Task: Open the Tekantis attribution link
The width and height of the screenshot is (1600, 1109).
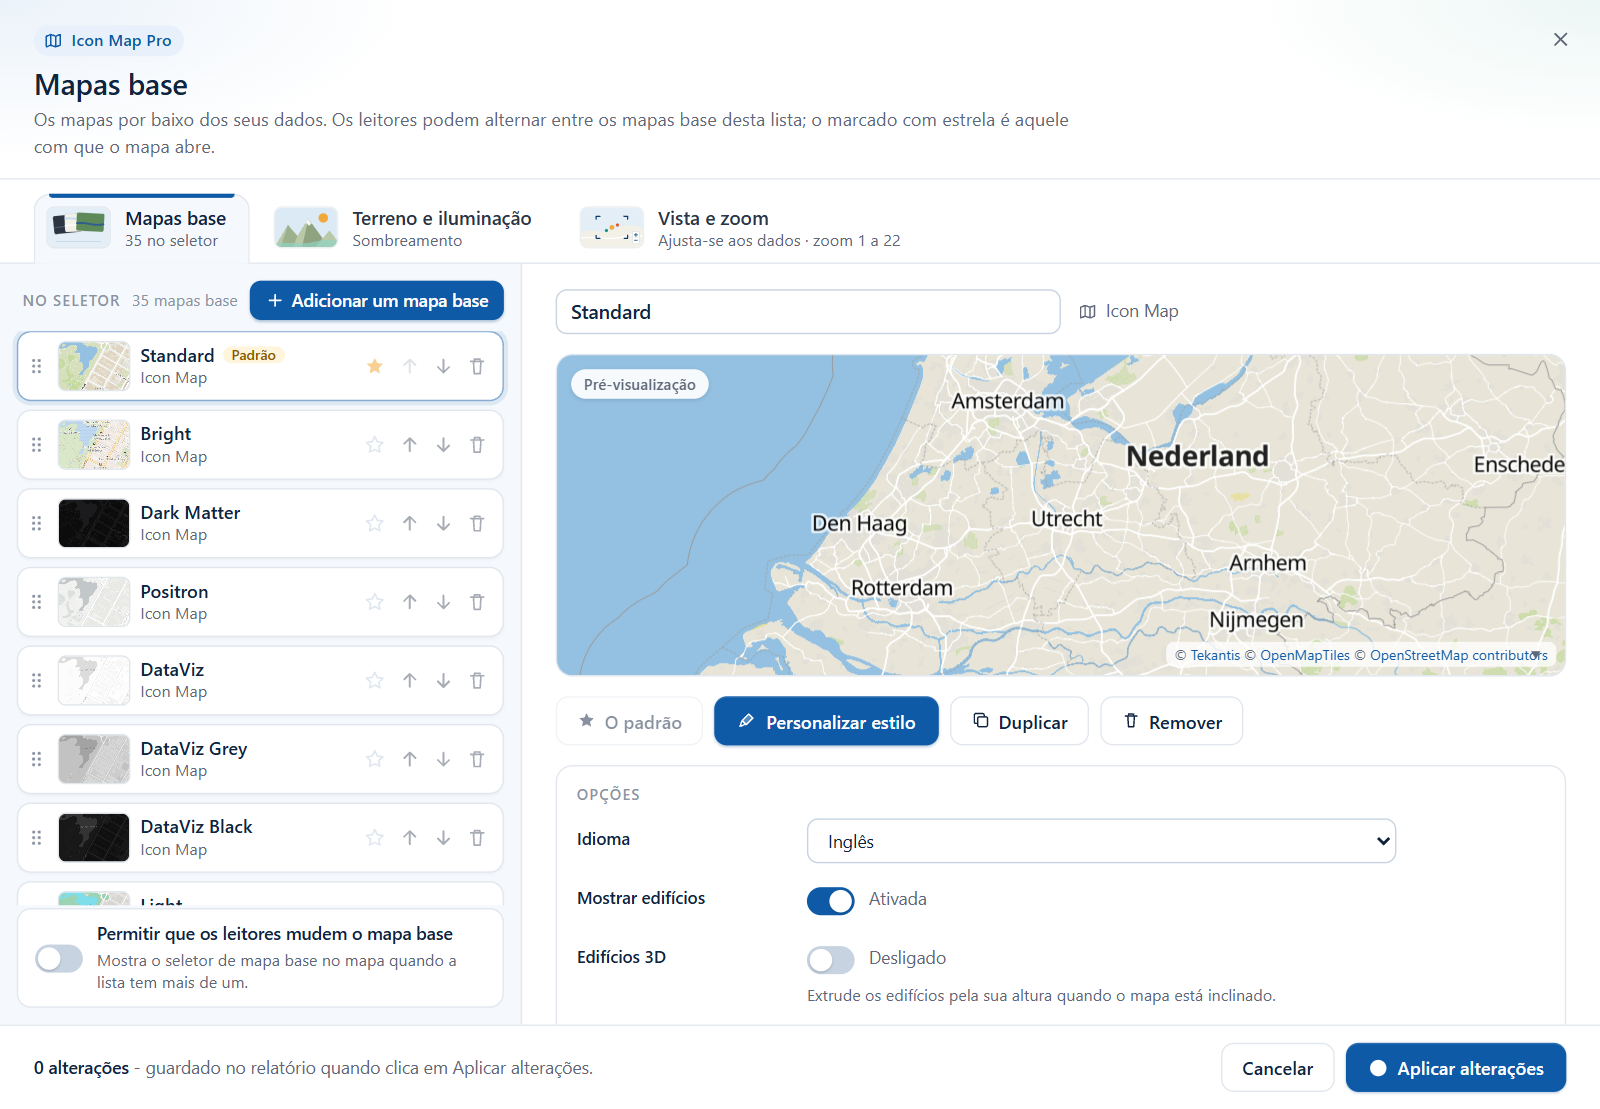Action: pyautogui.click(x=1215, y=655)
